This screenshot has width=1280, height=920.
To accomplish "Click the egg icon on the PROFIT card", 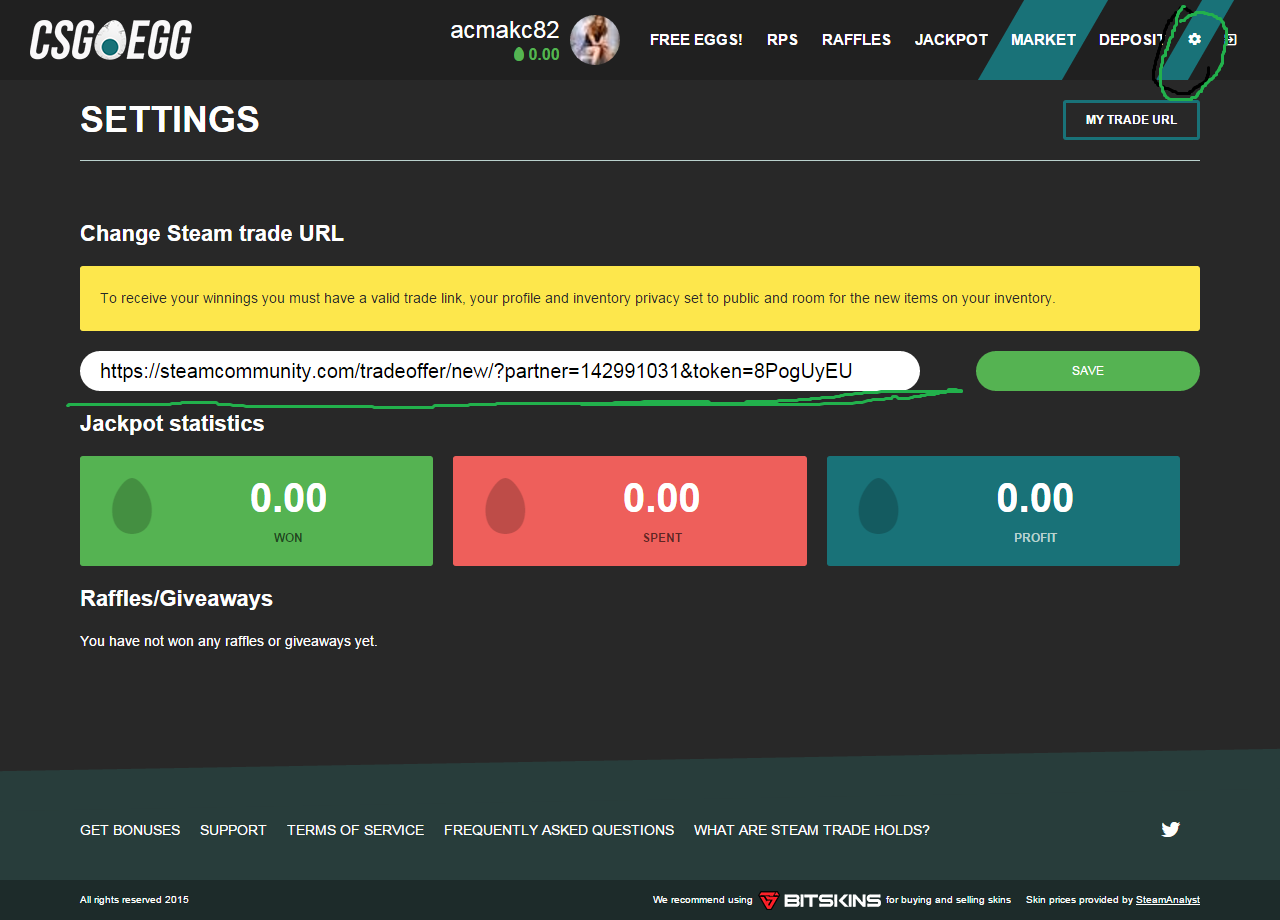I will click(878, 505).
